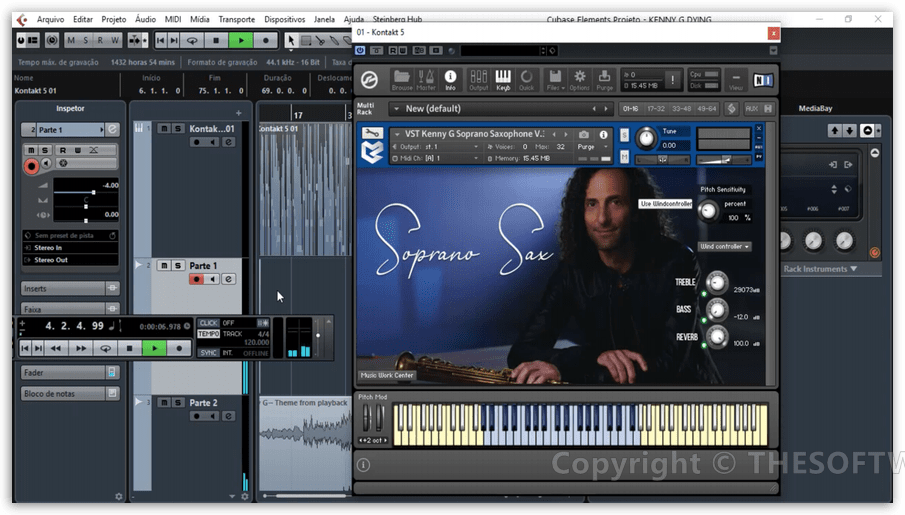Screen dimensions: 905x515
Task: Open Projeto menu
Action: pyautogui.click(x=114, y=19)
